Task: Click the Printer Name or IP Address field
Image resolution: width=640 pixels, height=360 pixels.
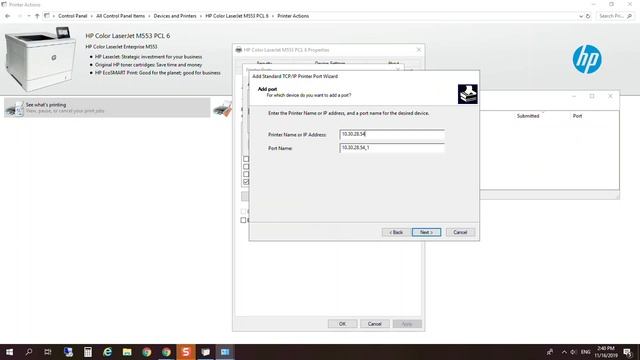Action: [392, 134]
